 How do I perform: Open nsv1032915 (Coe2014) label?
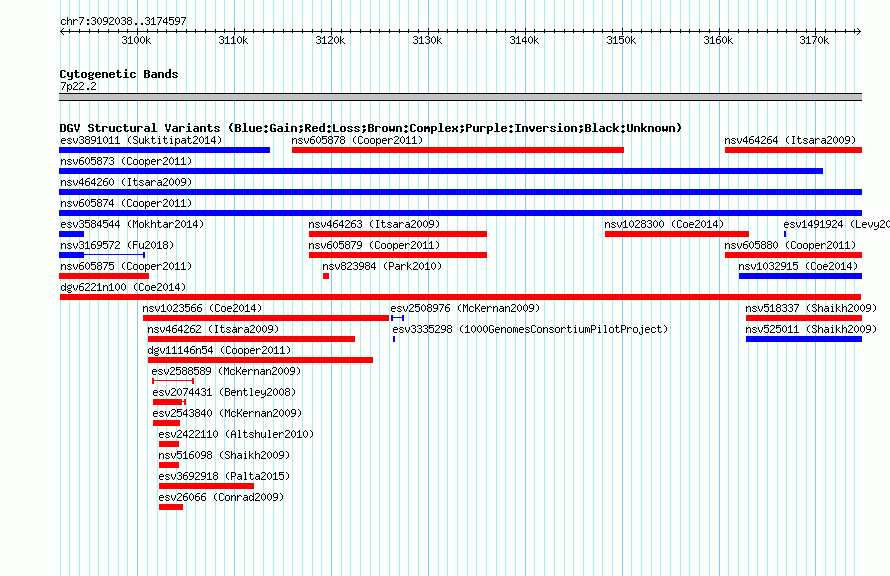[x=798, y=266]
